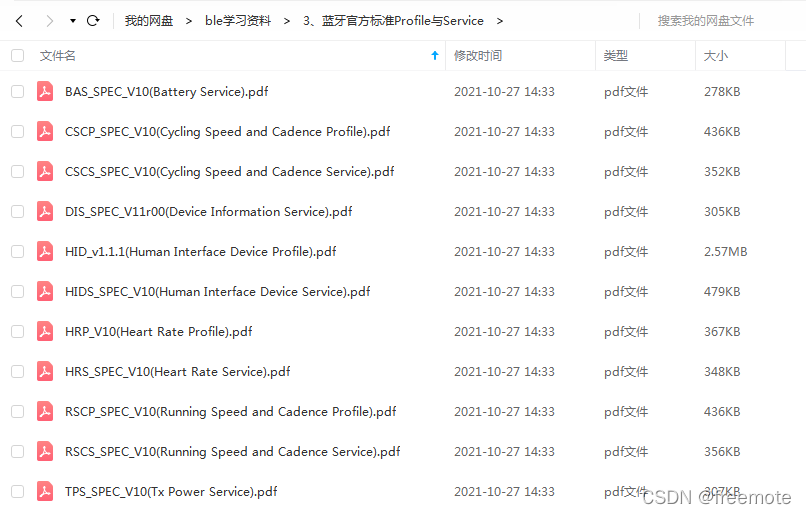Image resolution: width=806 pixels, height=514 pixels.
Task: Select DIS_SPEC_V11r00(Device Information Service).pdf
Action: (209, 212)
